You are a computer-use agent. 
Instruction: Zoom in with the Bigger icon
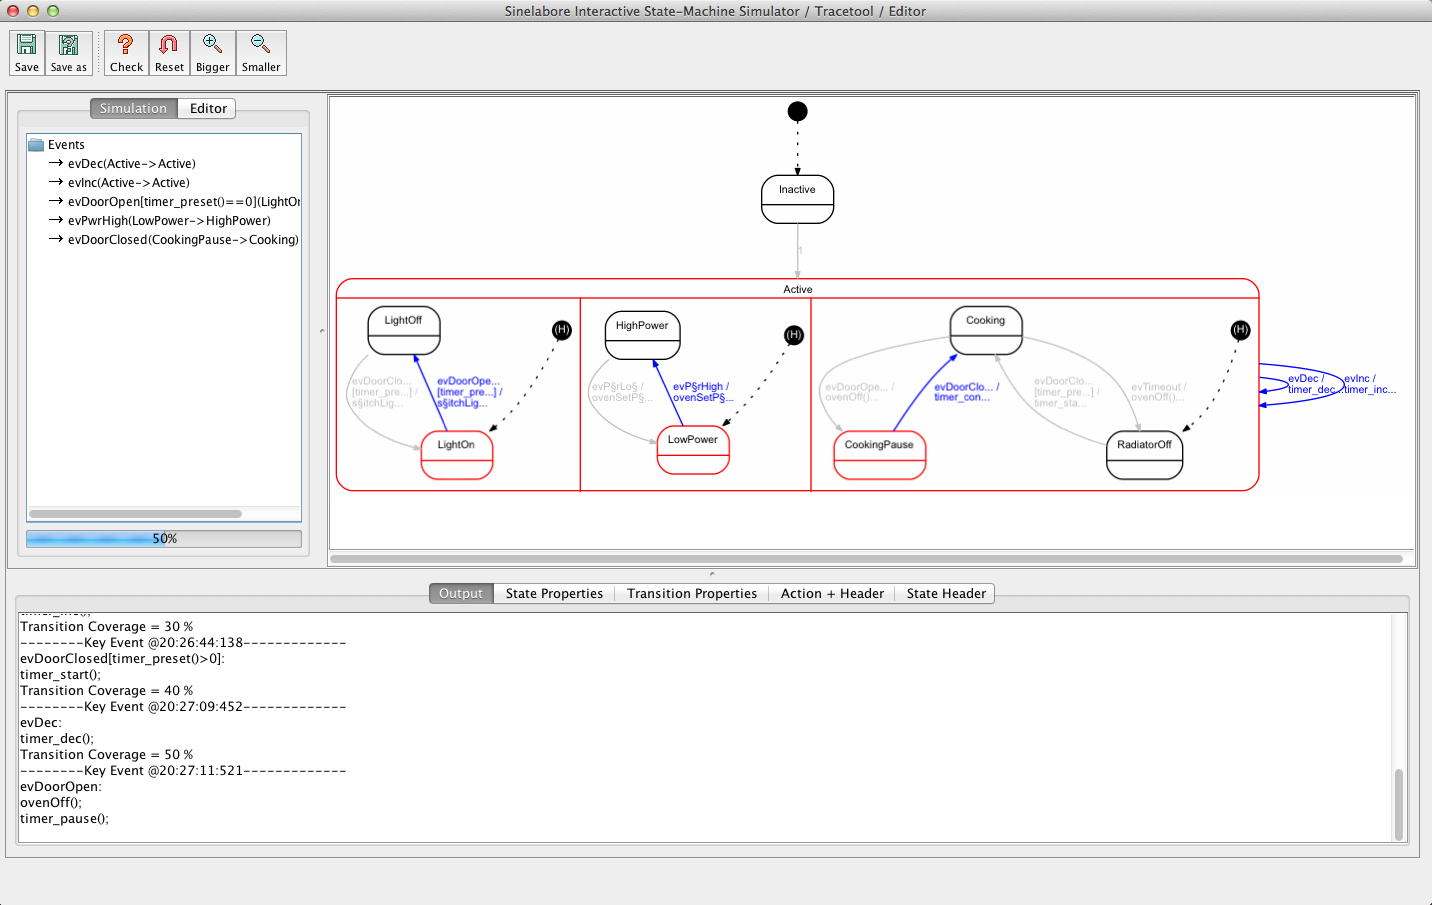pos(212,52)
